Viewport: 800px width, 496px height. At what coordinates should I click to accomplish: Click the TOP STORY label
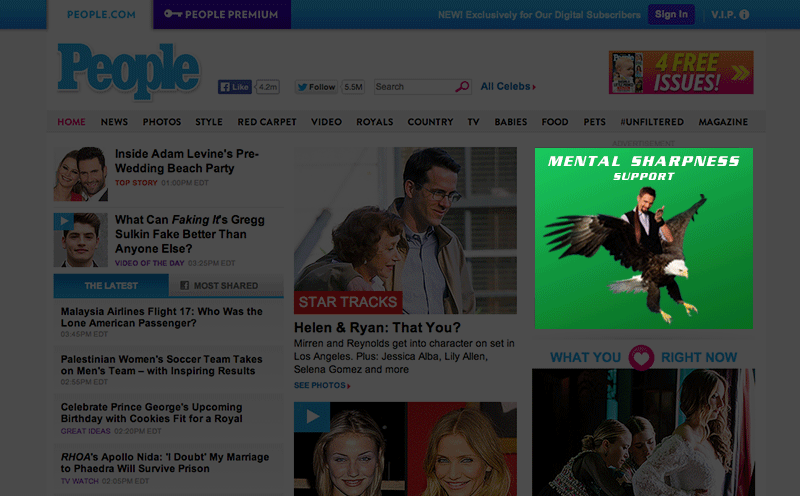(x=136, y=183)
